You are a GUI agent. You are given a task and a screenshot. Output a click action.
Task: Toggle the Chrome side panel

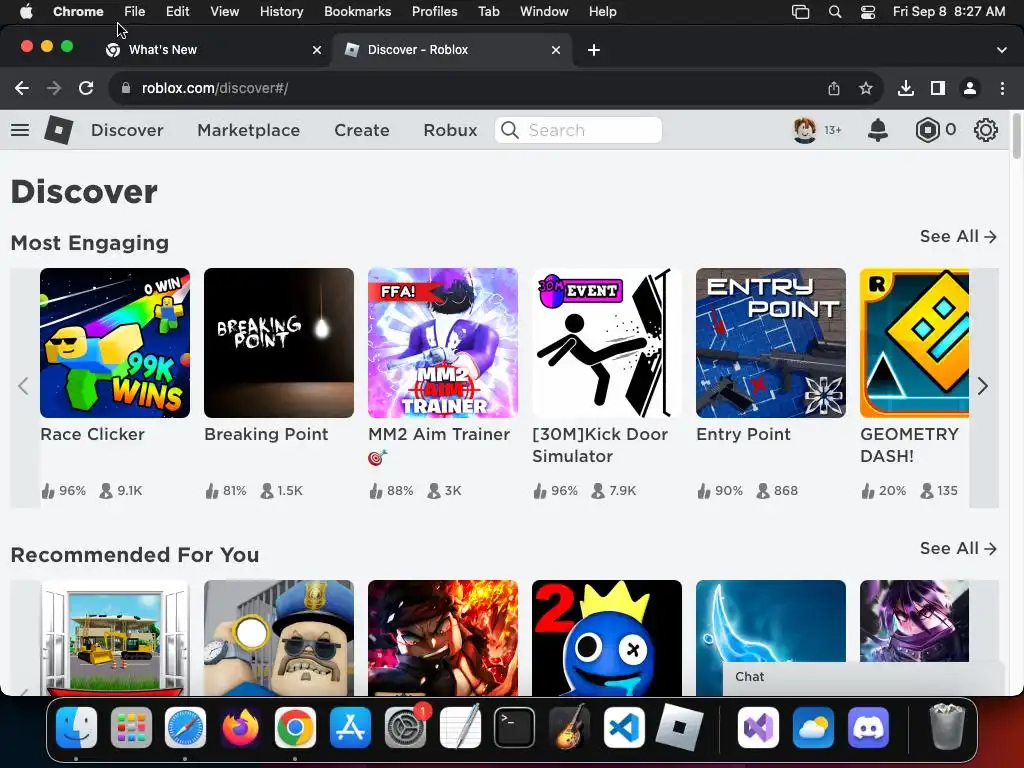point(938,88)
